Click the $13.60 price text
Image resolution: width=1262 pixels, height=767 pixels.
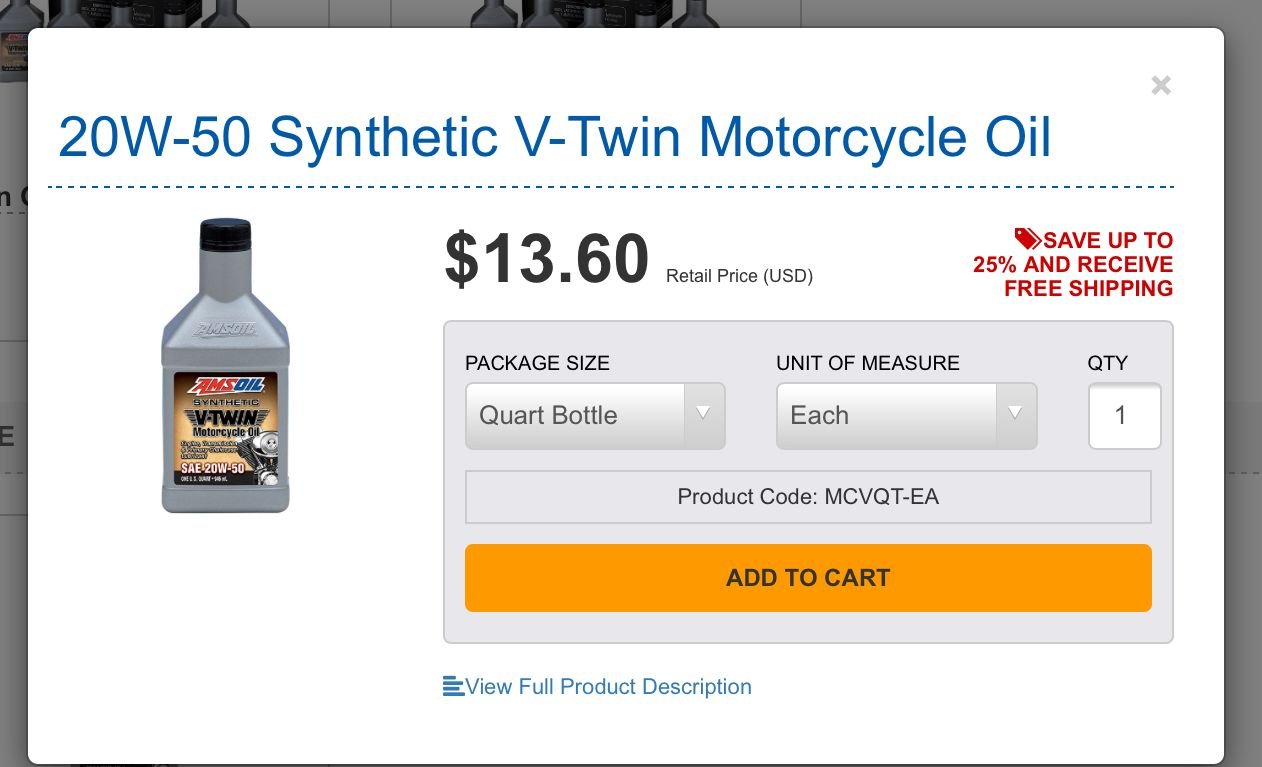click(x=547, y=259)
